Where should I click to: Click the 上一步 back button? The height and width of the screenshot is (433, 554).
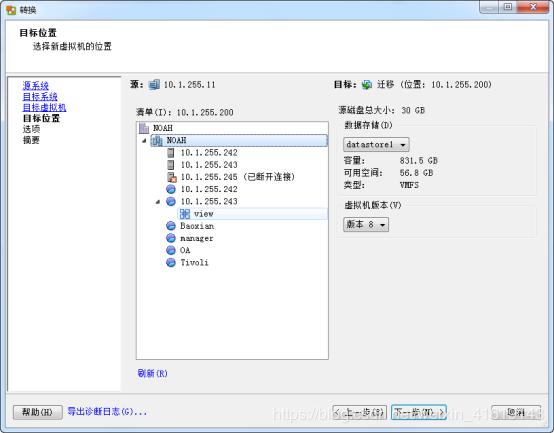click(359, 412)
